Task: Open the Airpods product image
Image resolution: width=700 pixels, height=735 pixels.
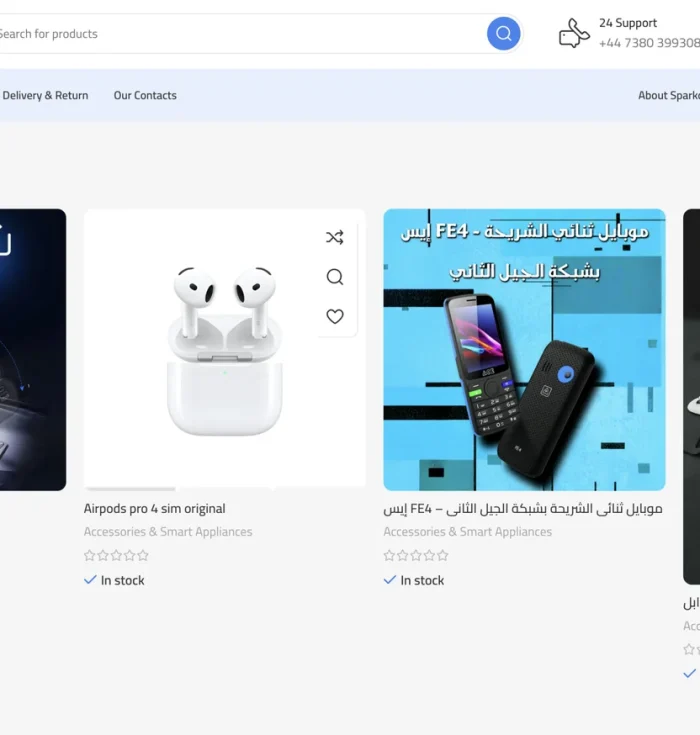Action: (x=224, y=350)
